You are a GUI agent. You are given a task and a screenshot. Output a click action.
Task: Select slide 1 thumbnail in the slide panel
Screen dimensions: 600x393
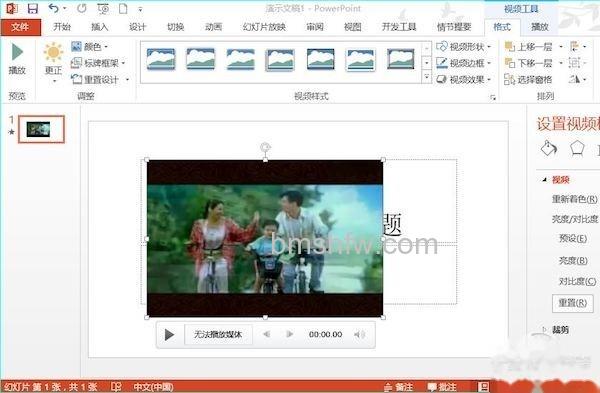[42, 129]
